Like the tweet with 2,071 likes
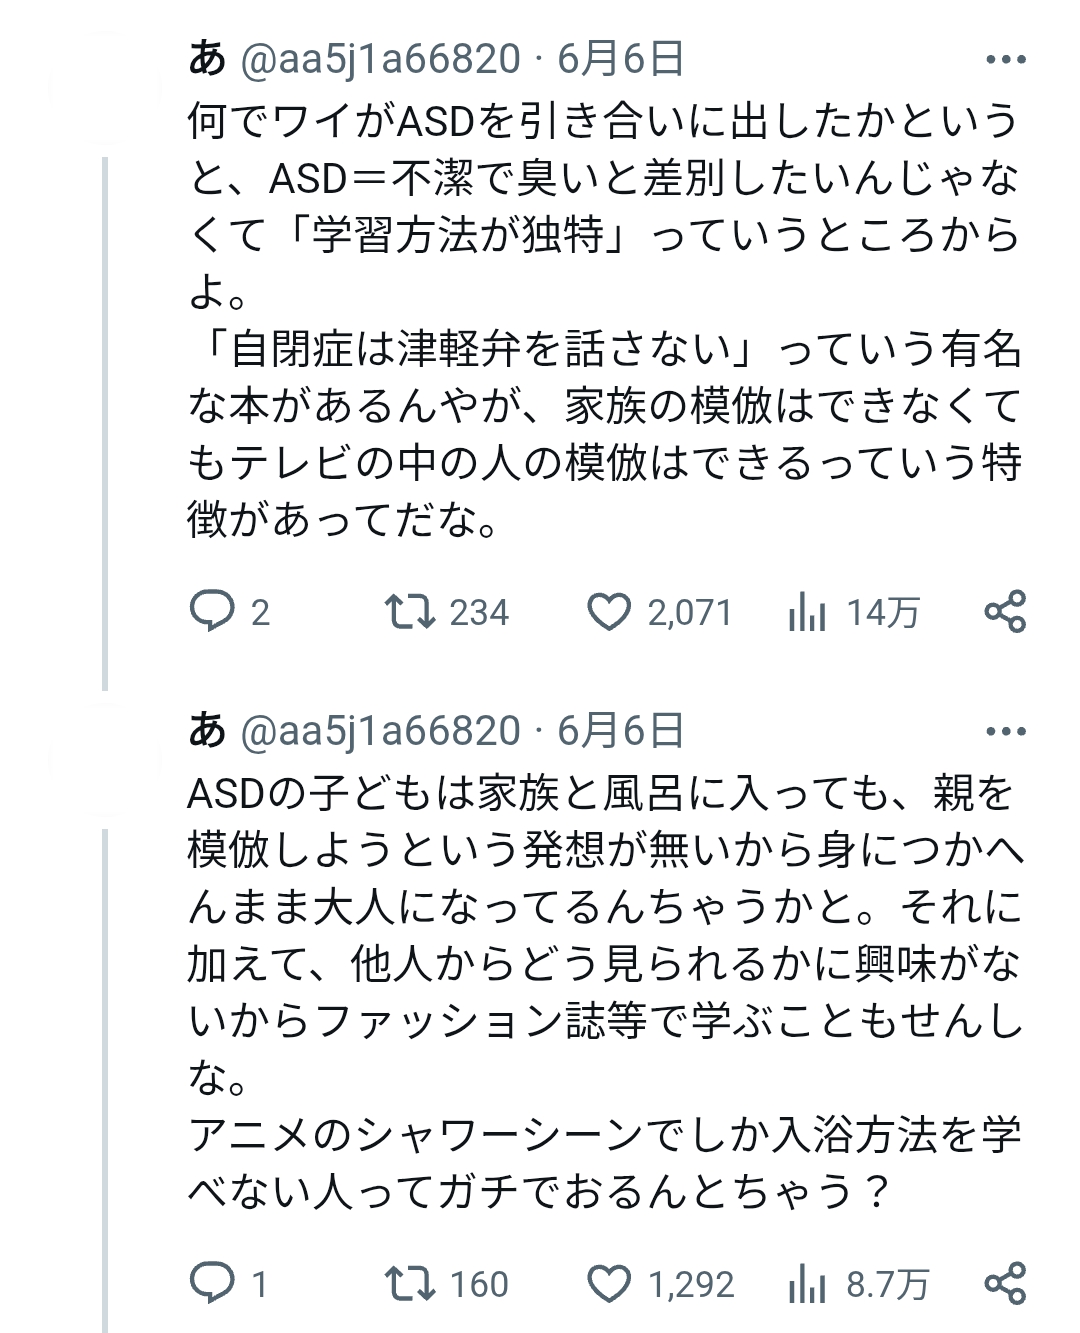Viewport: 1080px width, 1333px height. [x=608, y=612]
